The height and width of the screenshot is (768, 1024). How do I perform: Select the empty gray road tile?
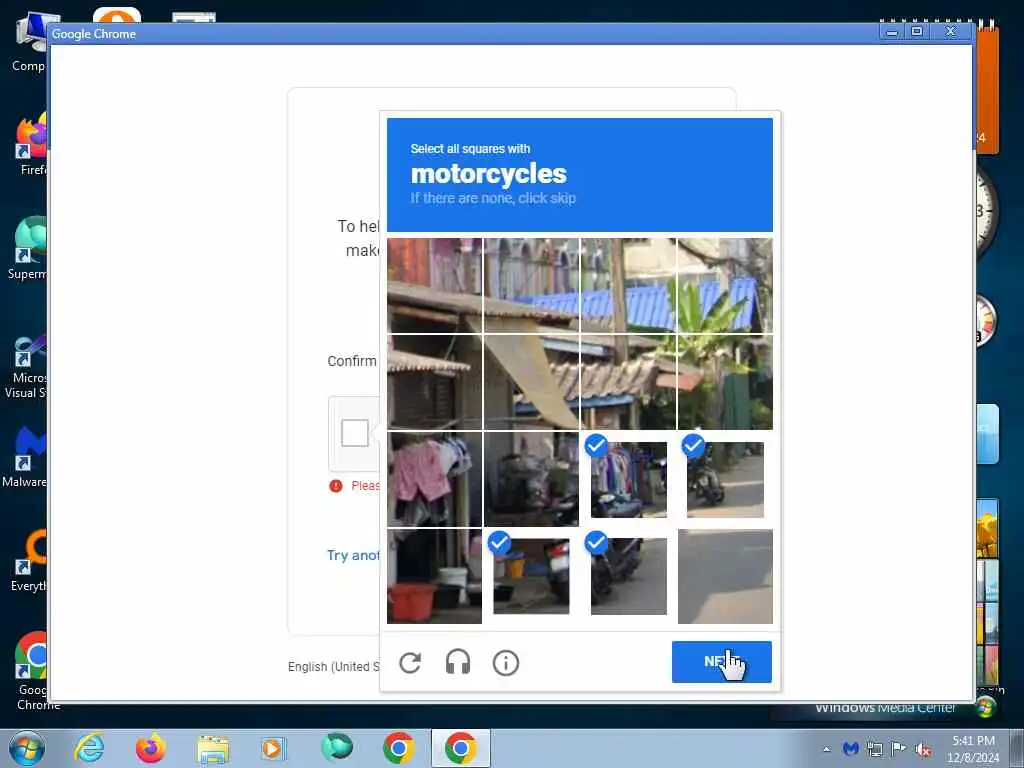(725, 576)
